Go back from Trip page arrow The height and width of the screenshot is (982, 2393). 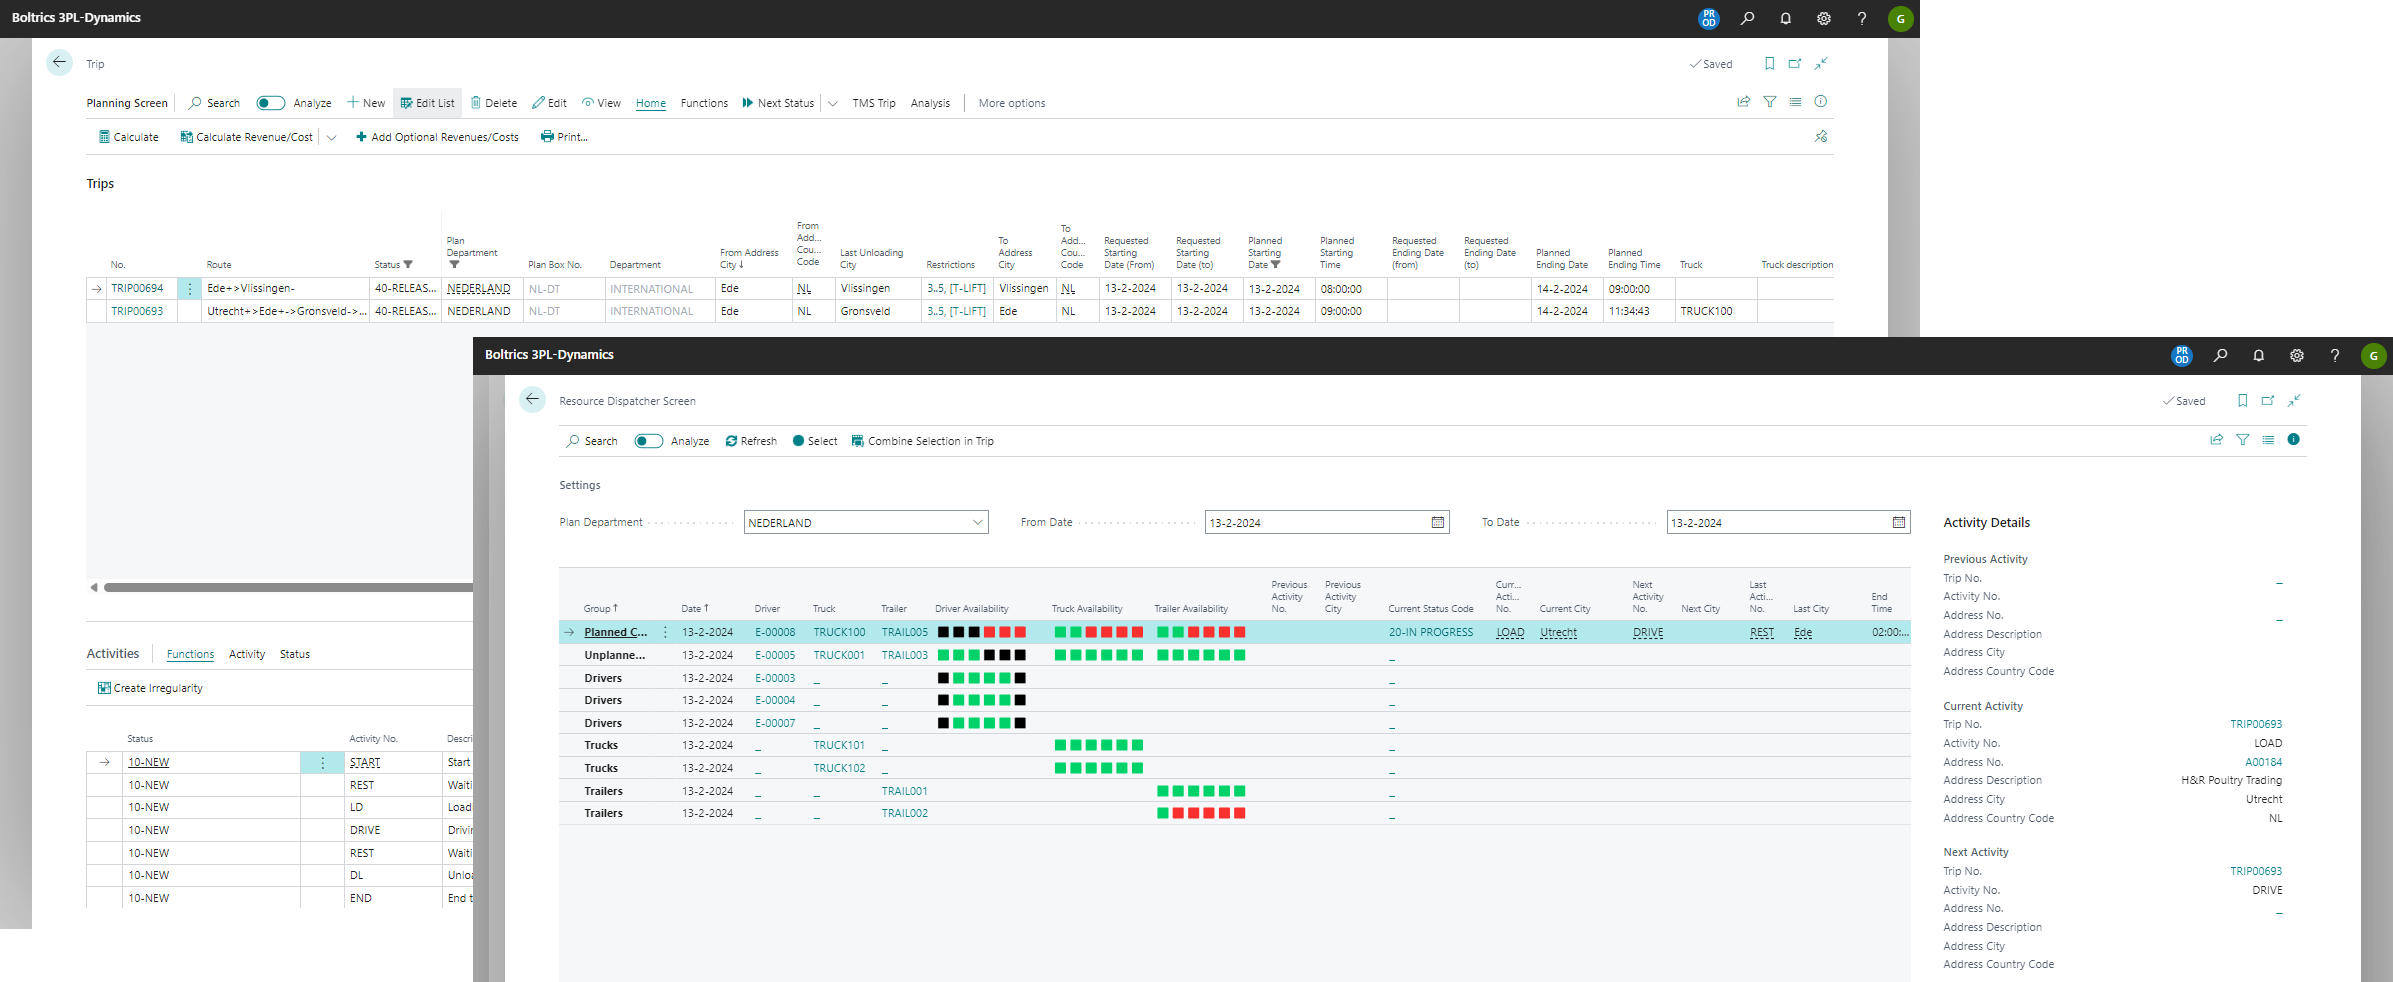click(60, 62)
